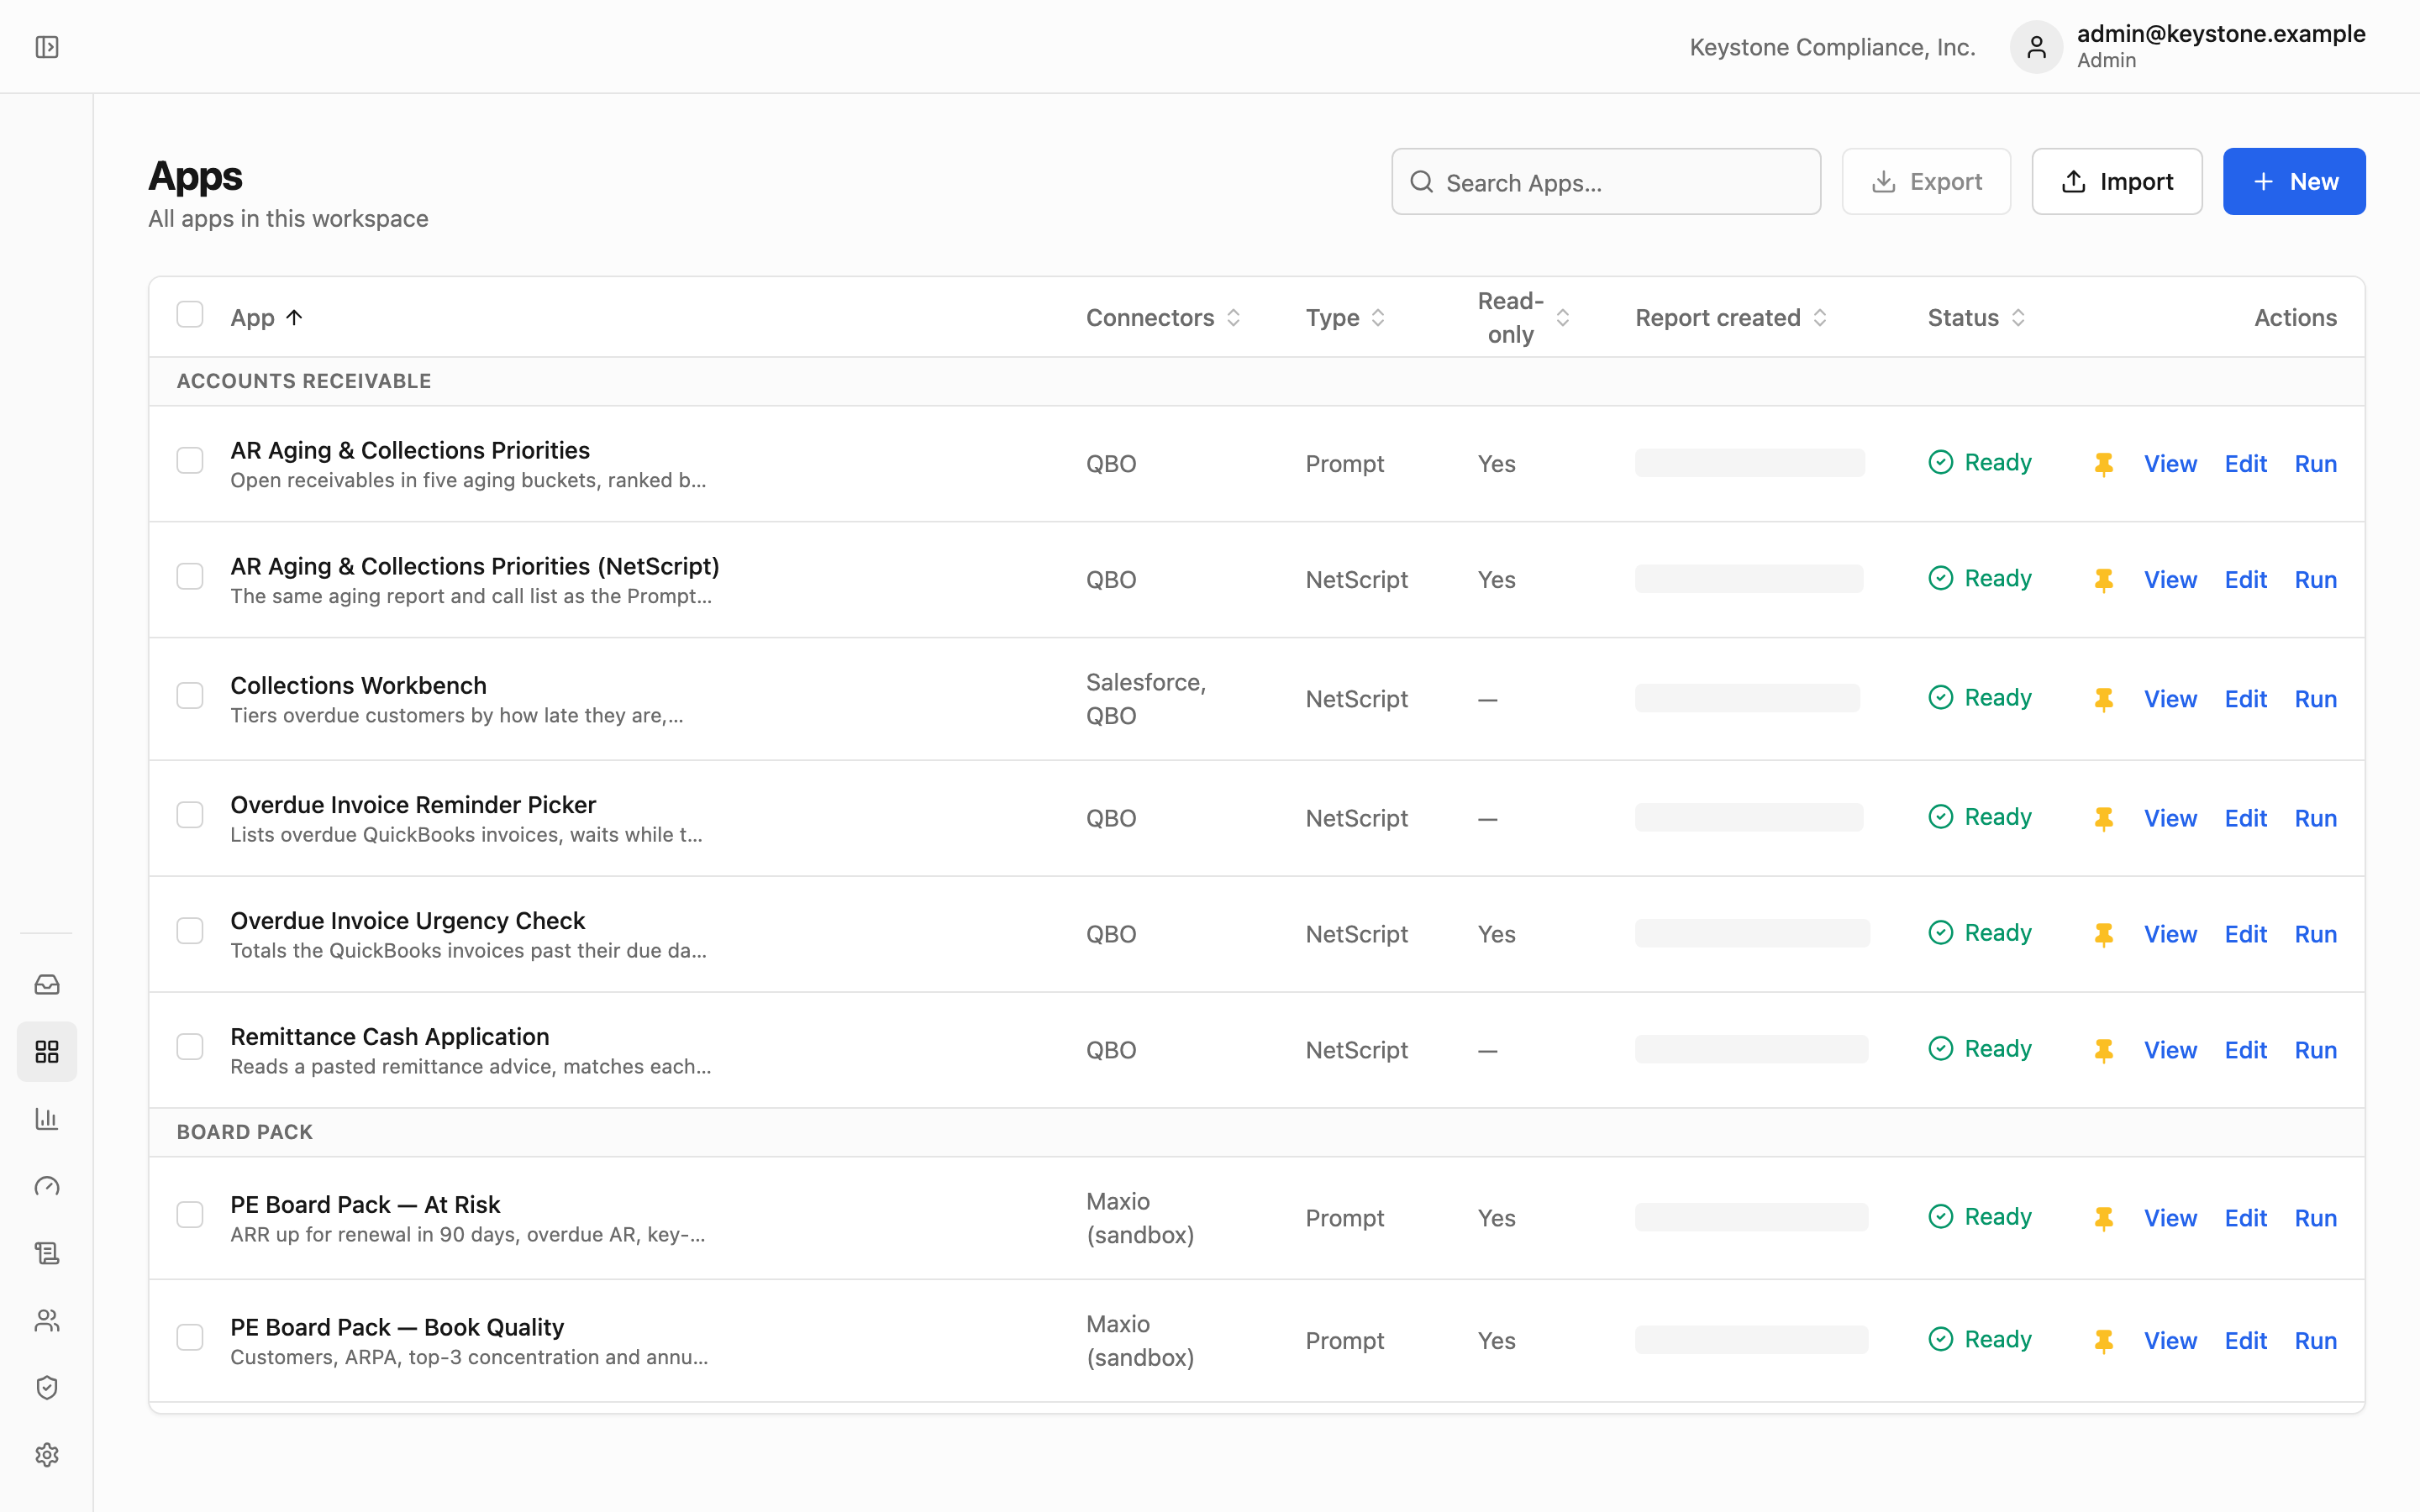Select checkbox for Overdue Invoice Urgency Check
This screenshot has height=1512, width=2420.
coord(190,931)
